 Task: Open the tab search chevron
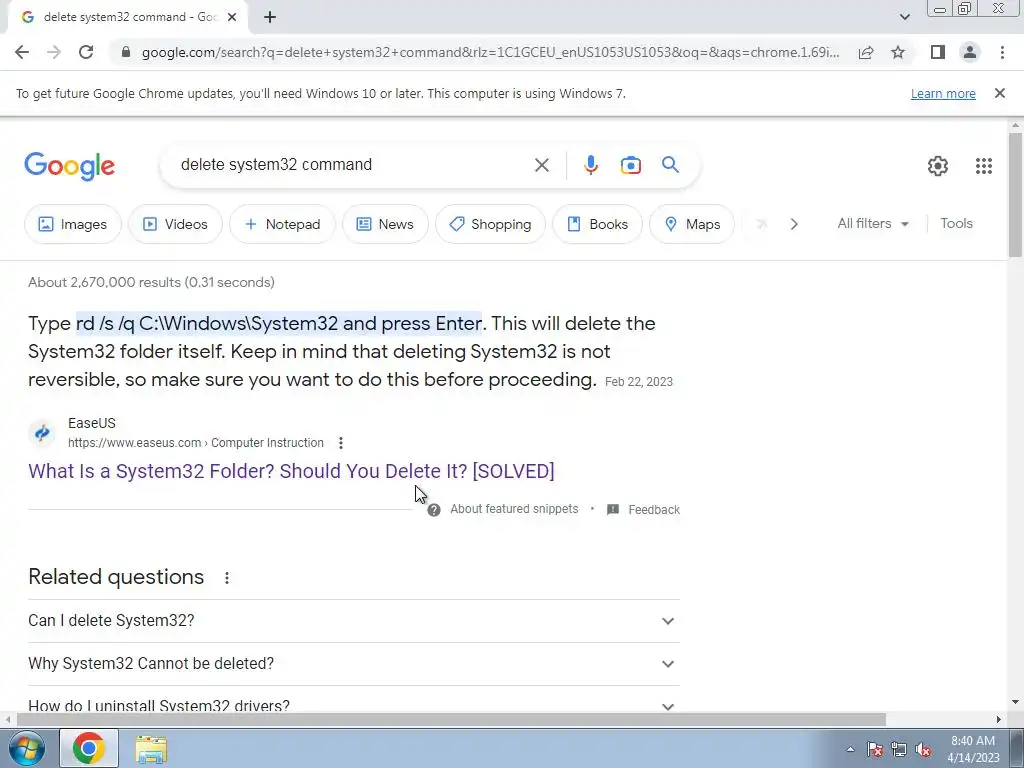pos(904,17)
